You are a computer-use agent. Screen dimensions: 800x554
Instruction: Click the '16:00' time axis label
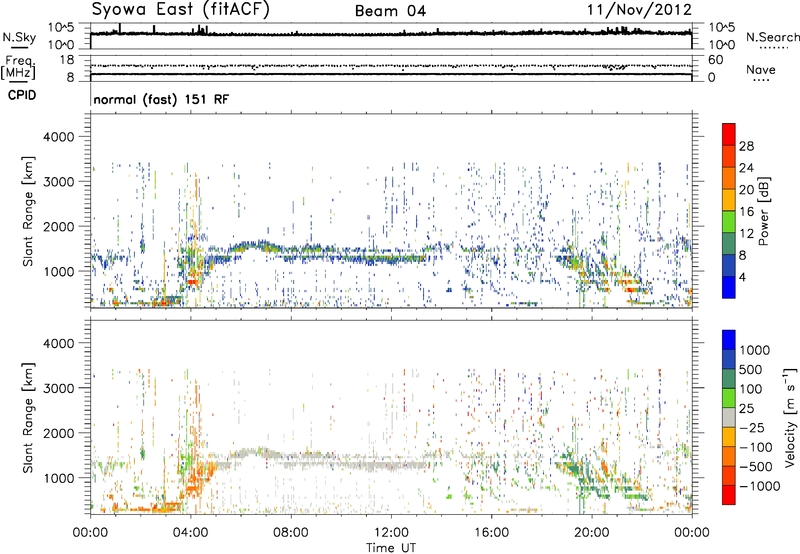pyautogui.click(x=491, y=533)
